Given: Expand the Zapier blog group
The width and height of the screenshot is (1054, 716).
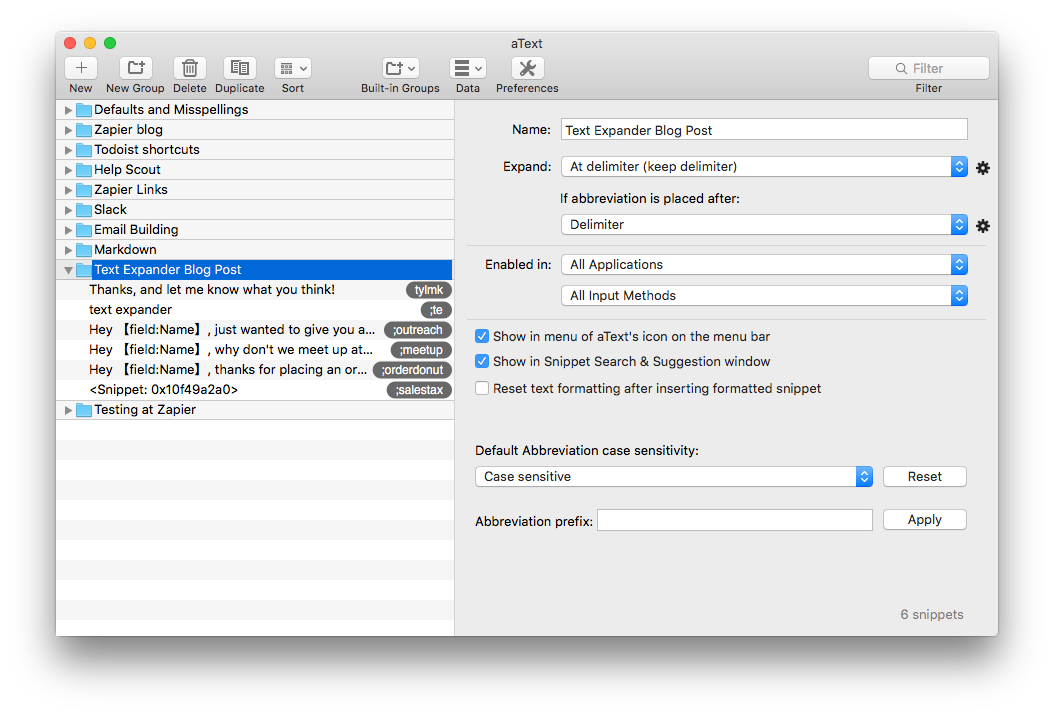Looking at the screenshot, I should (68, 130).
